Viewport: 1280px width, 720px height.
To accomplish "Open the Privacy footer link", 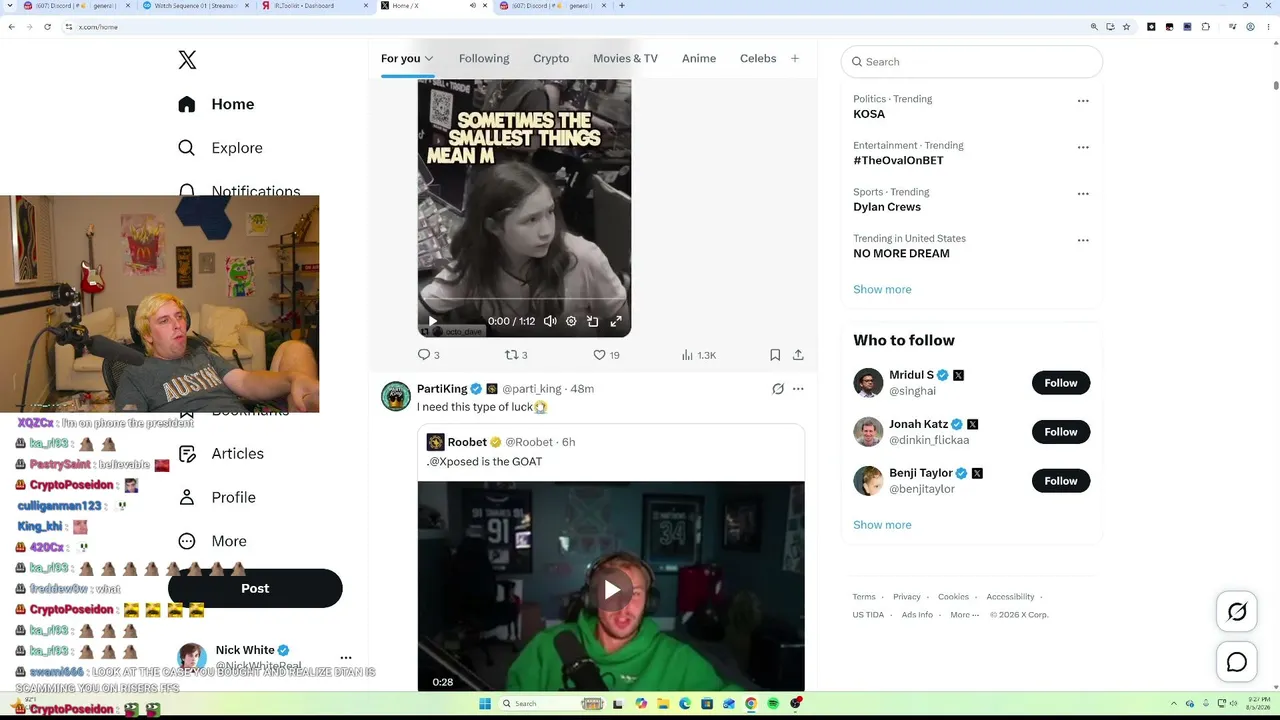I will click(907, 597).
